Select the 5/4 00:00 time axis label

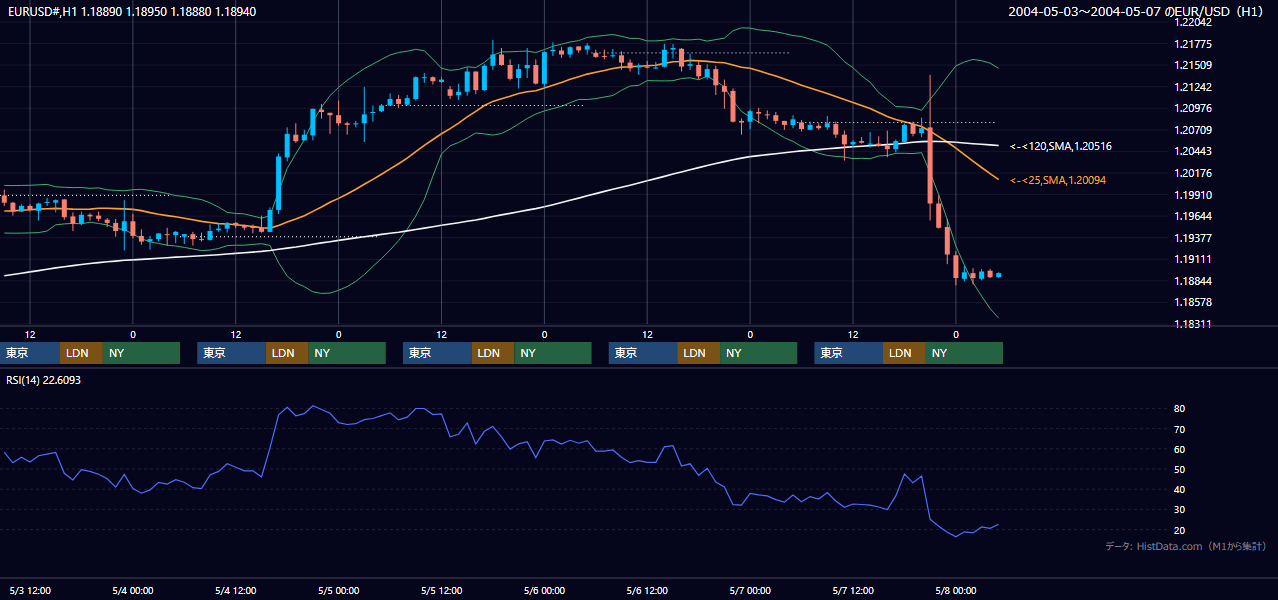click(x=133, y=590)
